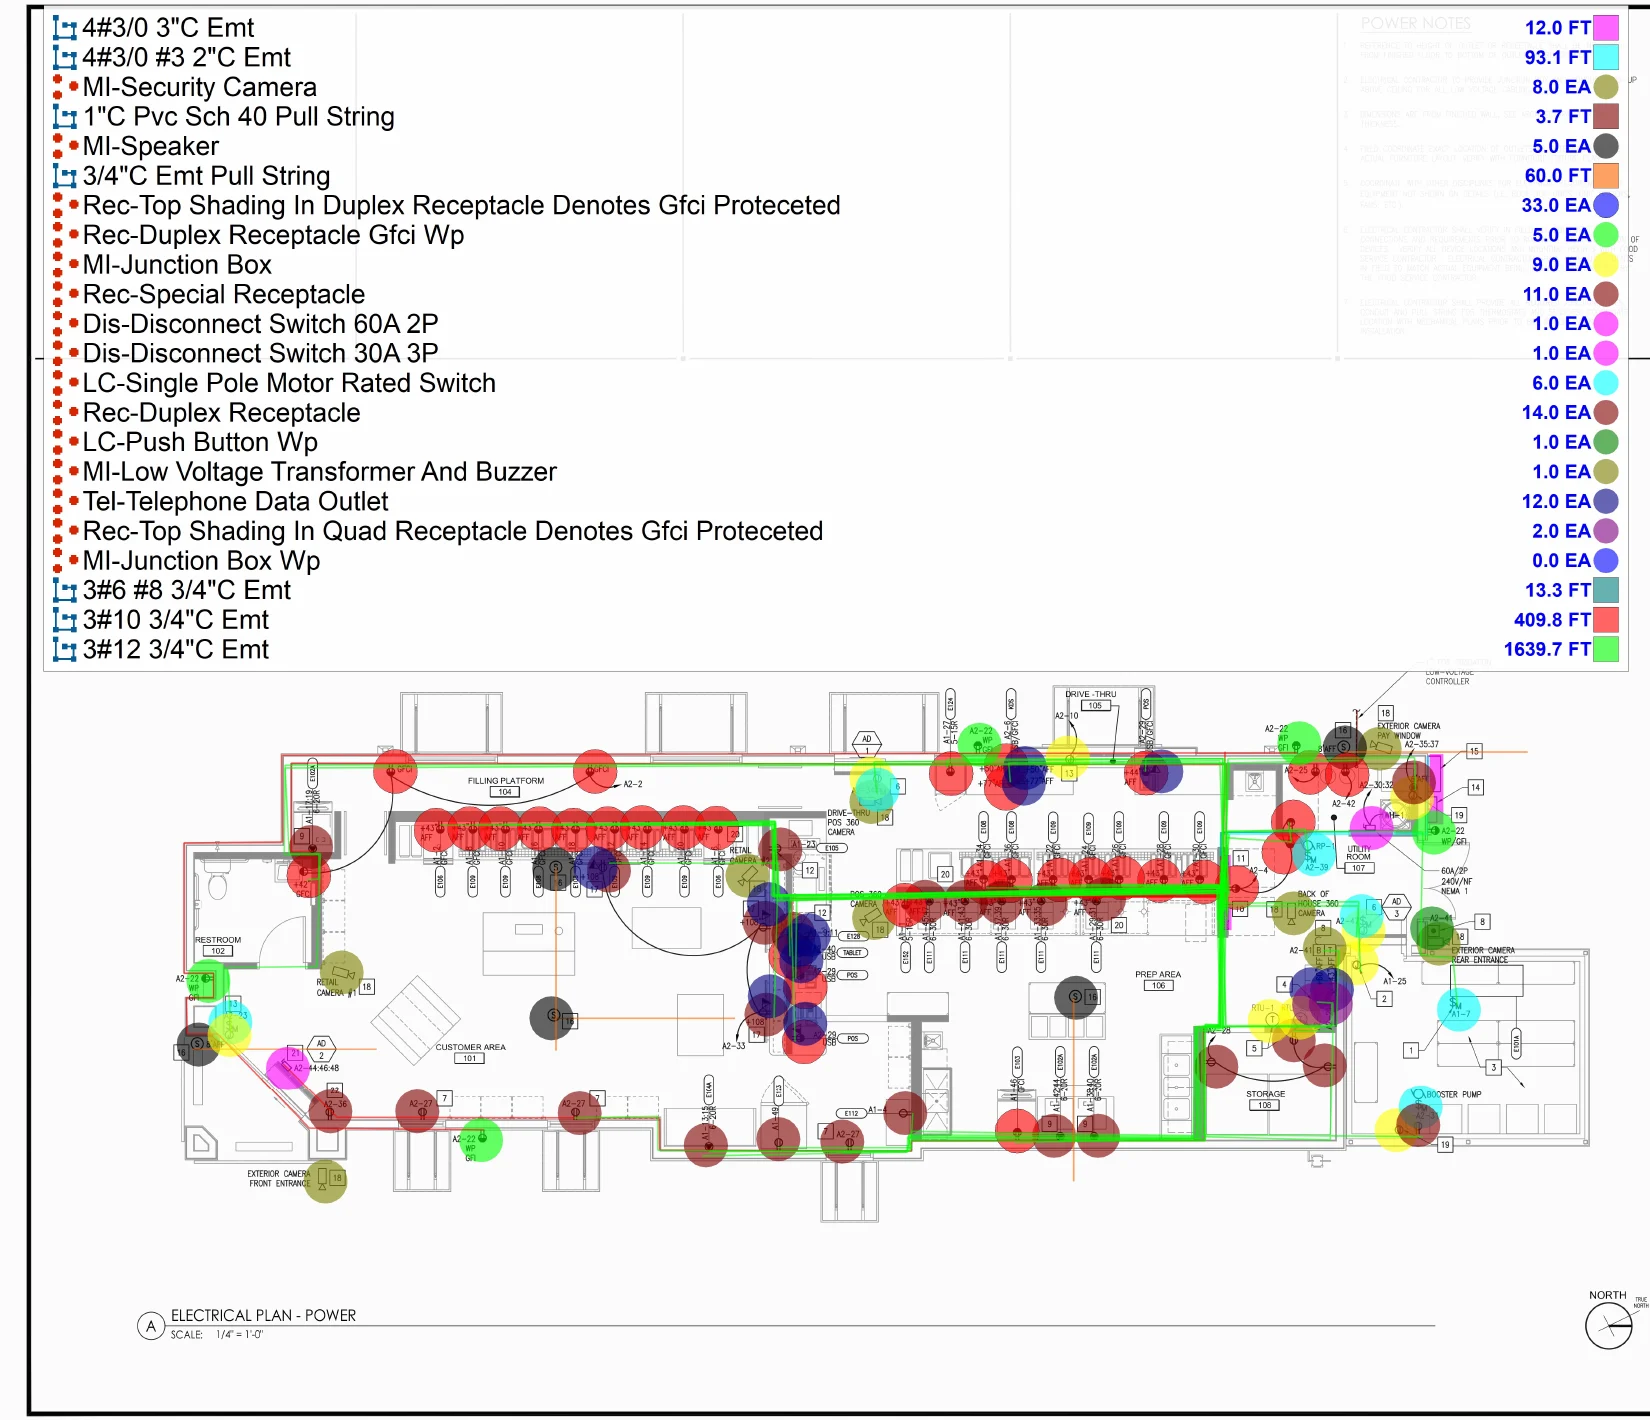Screen dimensions: 1650x1420
Task: Click the linear icon beside 4#3/0 #3 2"C Emt
Action: (x=65, y=58)
